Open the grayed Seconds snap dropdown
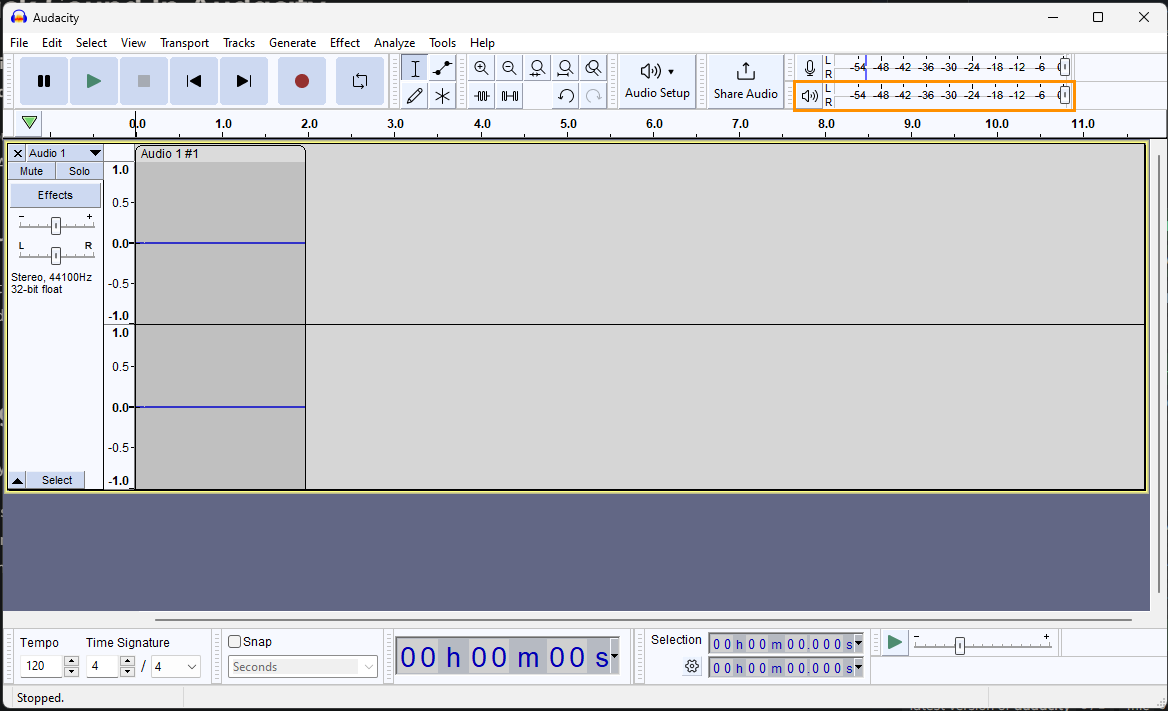 [302, 666]
